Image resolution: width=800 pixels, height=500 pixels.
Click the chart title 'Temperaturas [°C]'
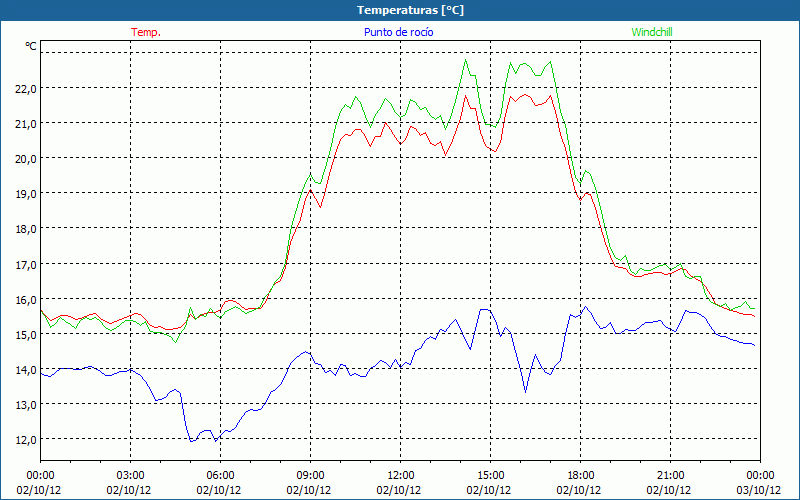point(410,10)
